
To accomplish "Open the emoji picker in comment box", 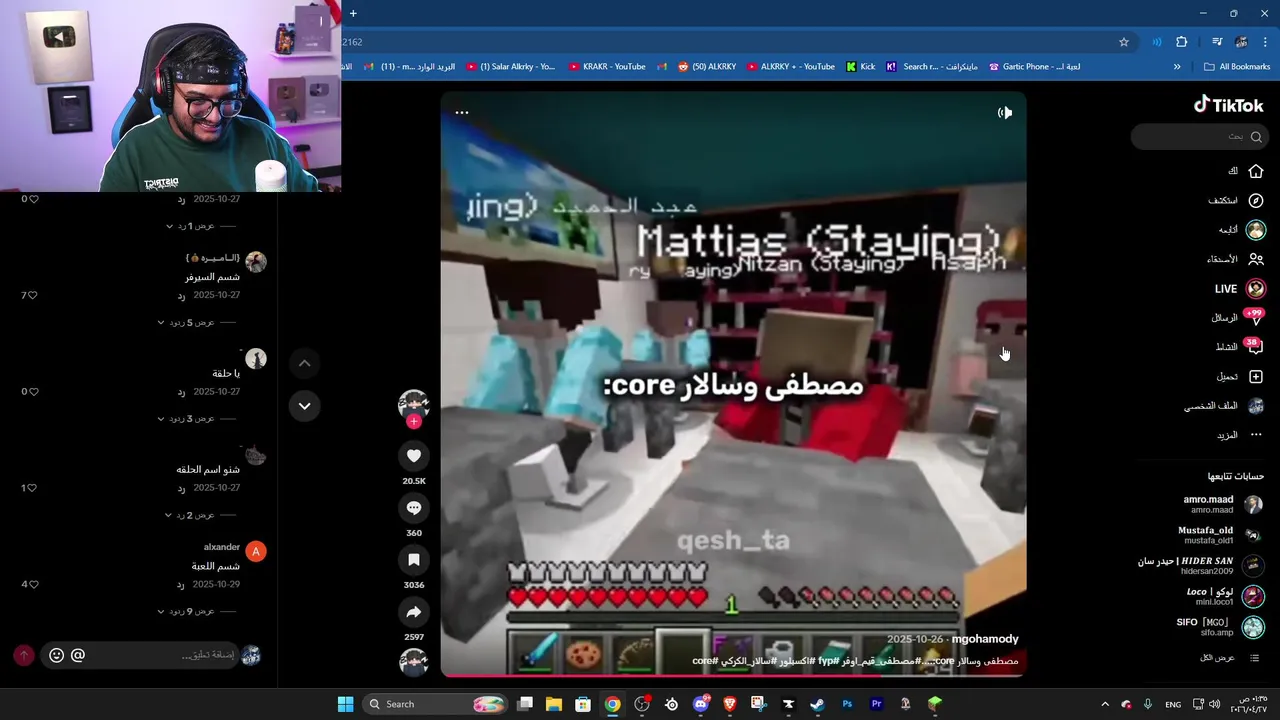I will tap(57, 655).
